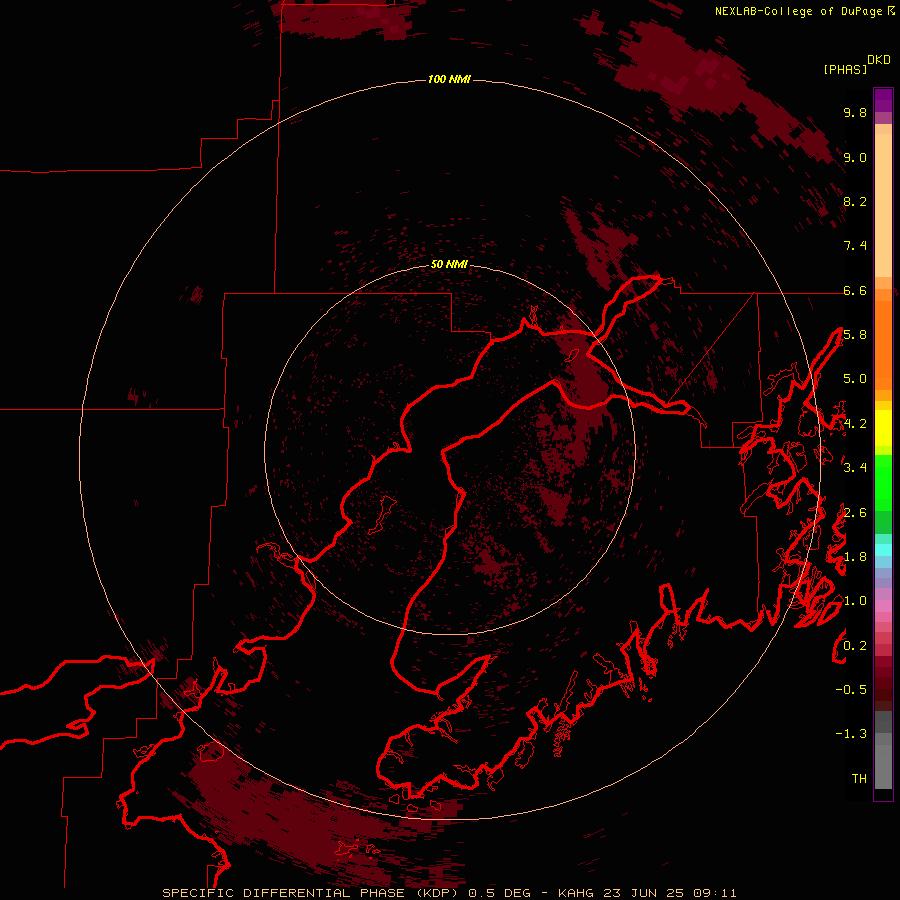Select the 2.6 legend value
Screen dimensions: 900x900
(855, 512)
